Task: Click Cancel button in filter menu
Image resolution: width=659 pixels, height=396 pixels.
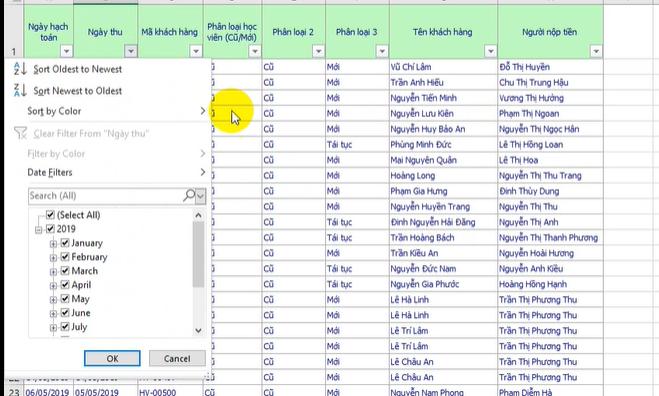Action: pos(177,359)
